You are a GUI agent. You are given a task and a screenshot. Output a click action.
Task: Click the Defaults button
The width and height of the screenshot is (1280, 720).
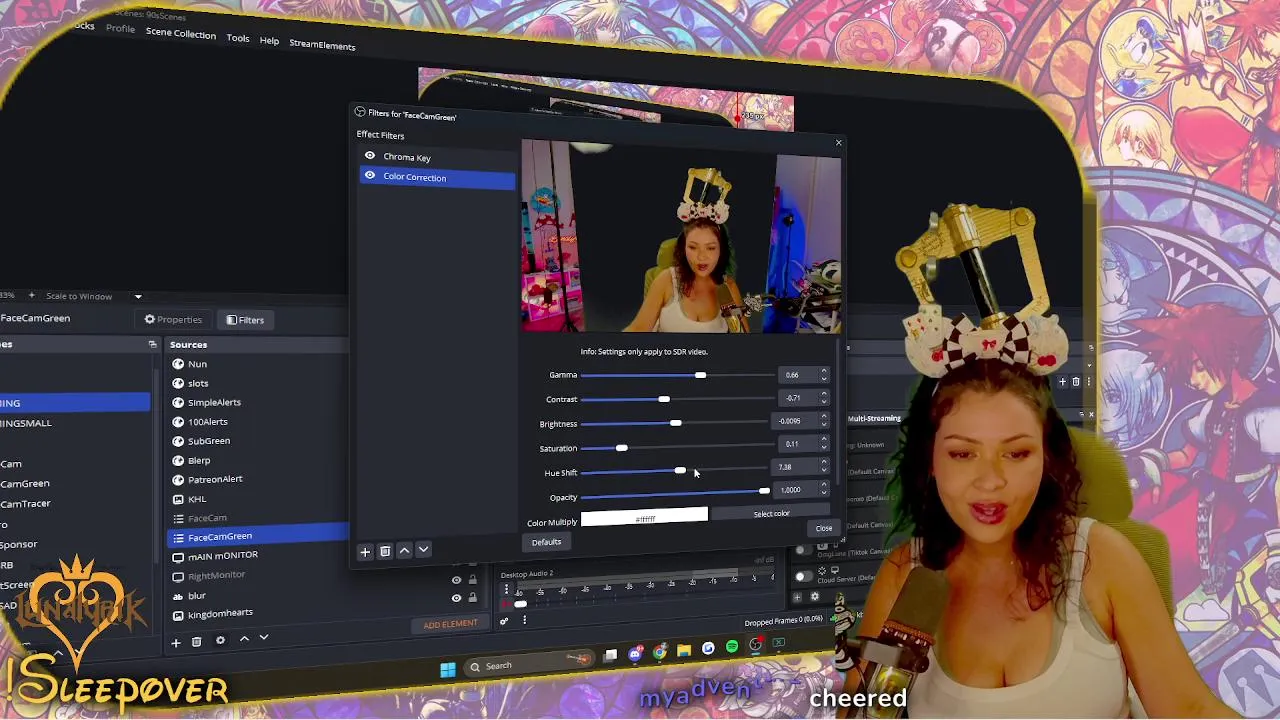(x=546, y=542)
